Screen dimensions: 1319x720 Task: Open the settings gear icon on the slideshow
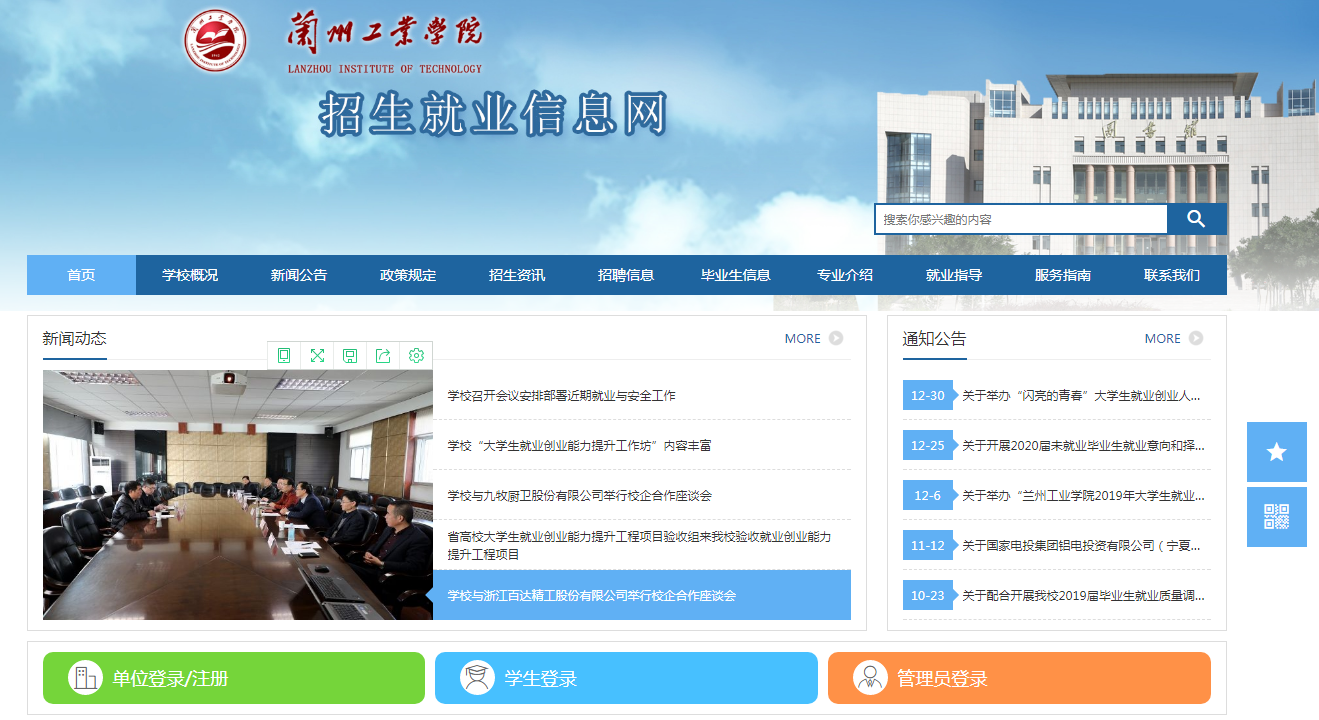[416, 355]
